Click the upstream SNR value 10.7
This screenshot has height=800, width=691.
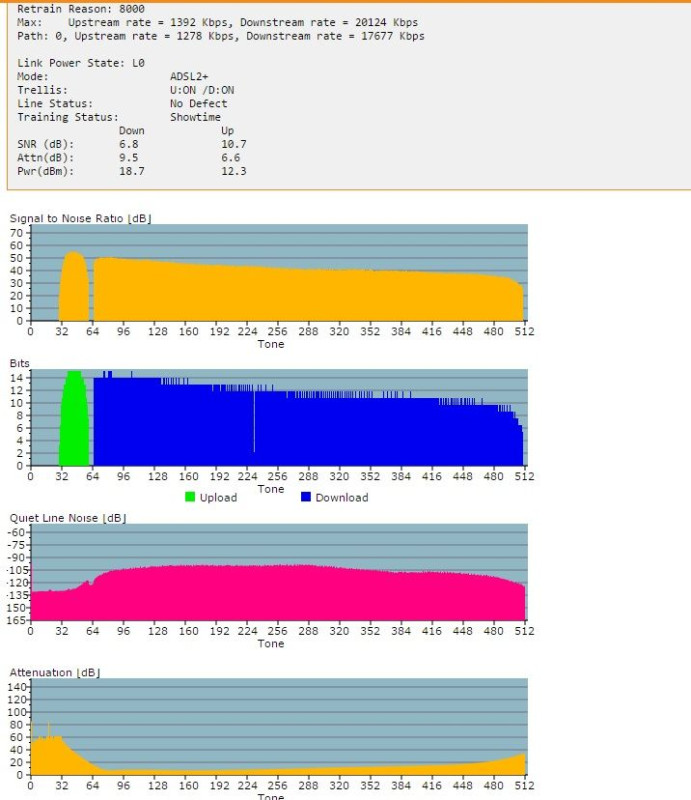click(234, 144)
